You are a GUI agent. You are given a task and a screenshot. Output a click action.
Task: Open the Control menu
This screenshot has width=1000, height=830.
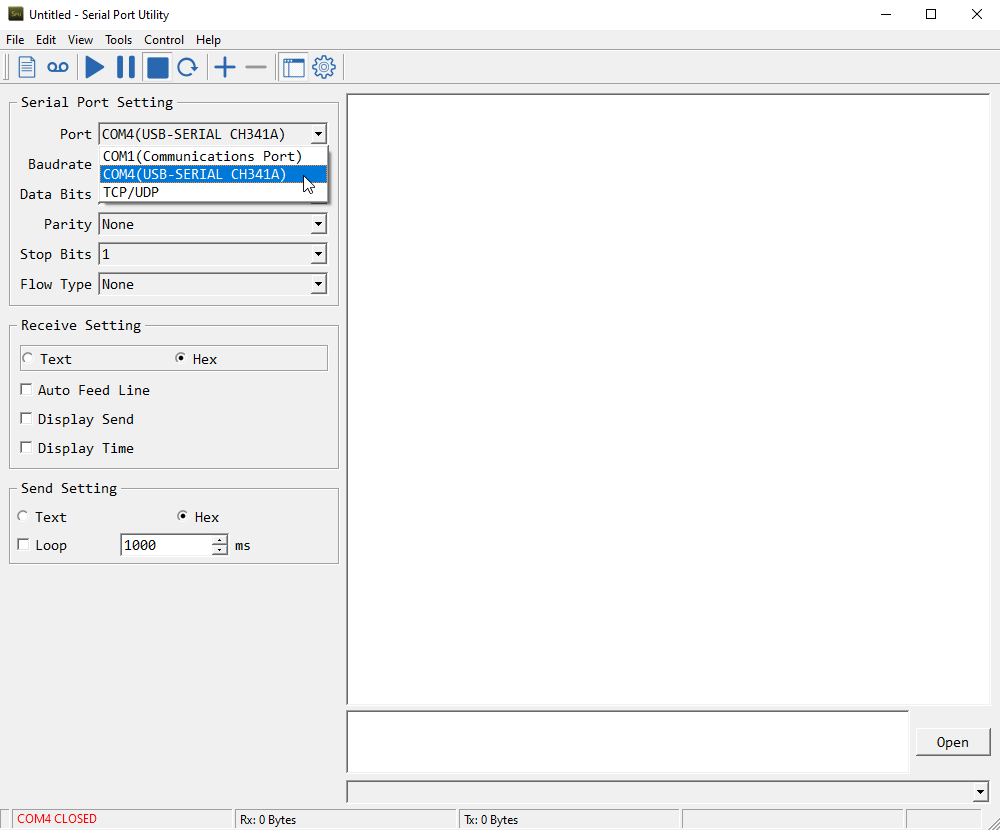tap(164, 40)
